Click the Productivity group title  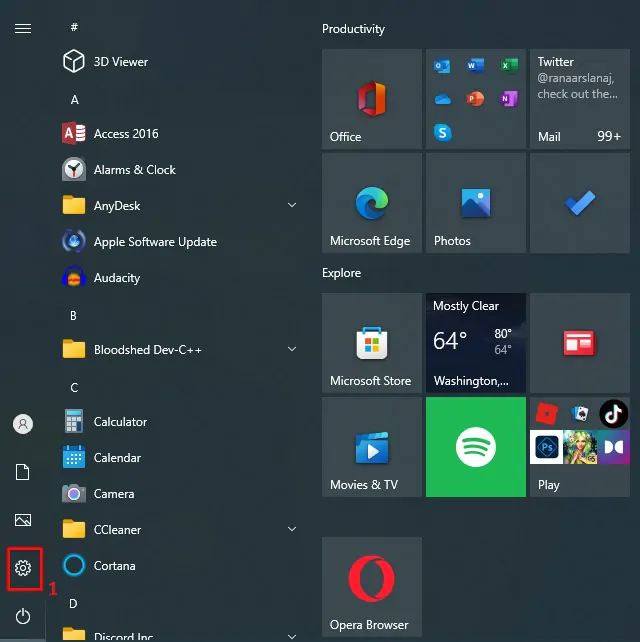click(x=353, y=29)
